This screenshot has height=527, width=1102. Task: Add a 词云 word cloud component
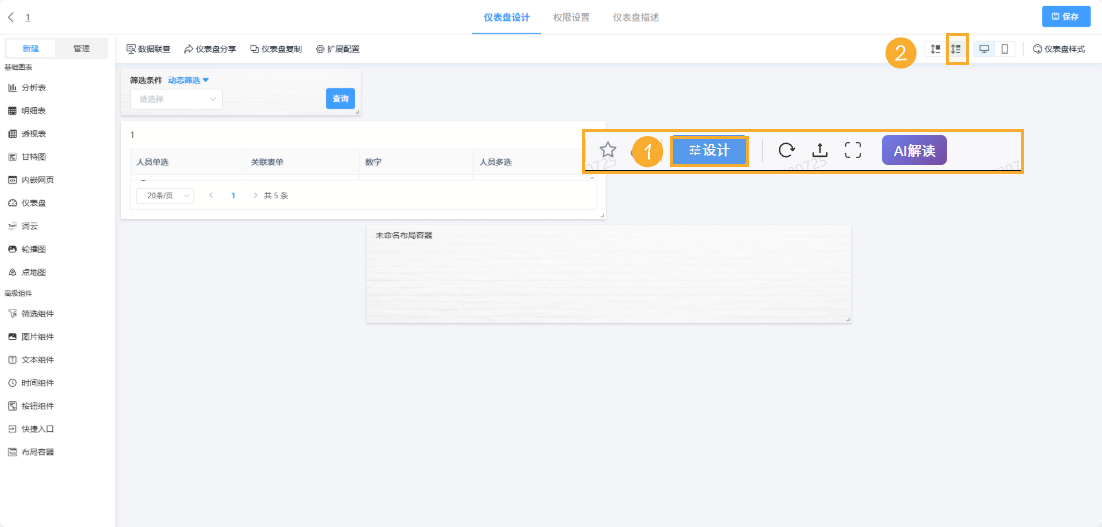[x=22, y=226]
